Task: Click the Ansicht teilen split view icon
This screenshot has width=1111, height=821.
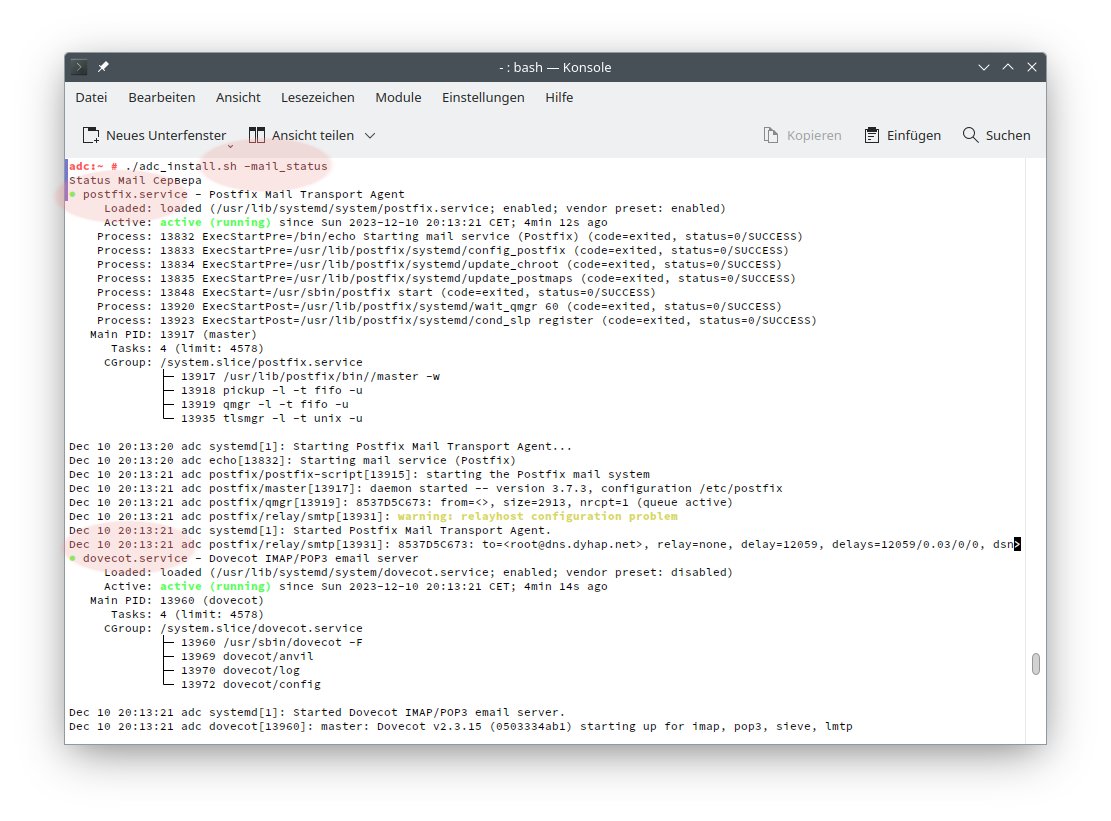Action: click(x=257, y=135)
